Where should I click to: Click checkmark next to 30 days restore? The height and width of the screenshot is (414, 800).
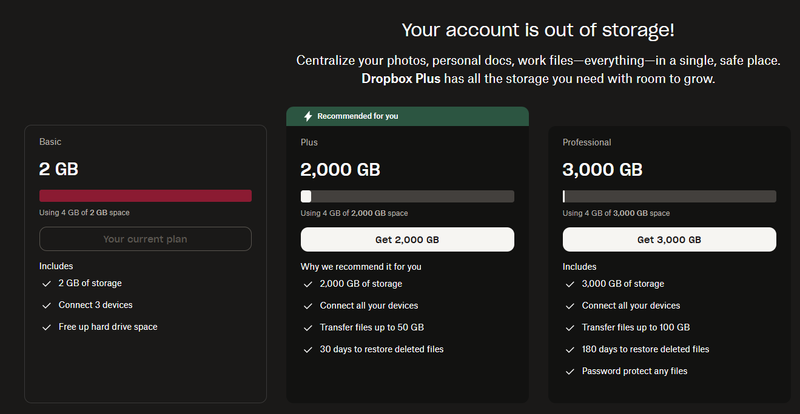308,349
